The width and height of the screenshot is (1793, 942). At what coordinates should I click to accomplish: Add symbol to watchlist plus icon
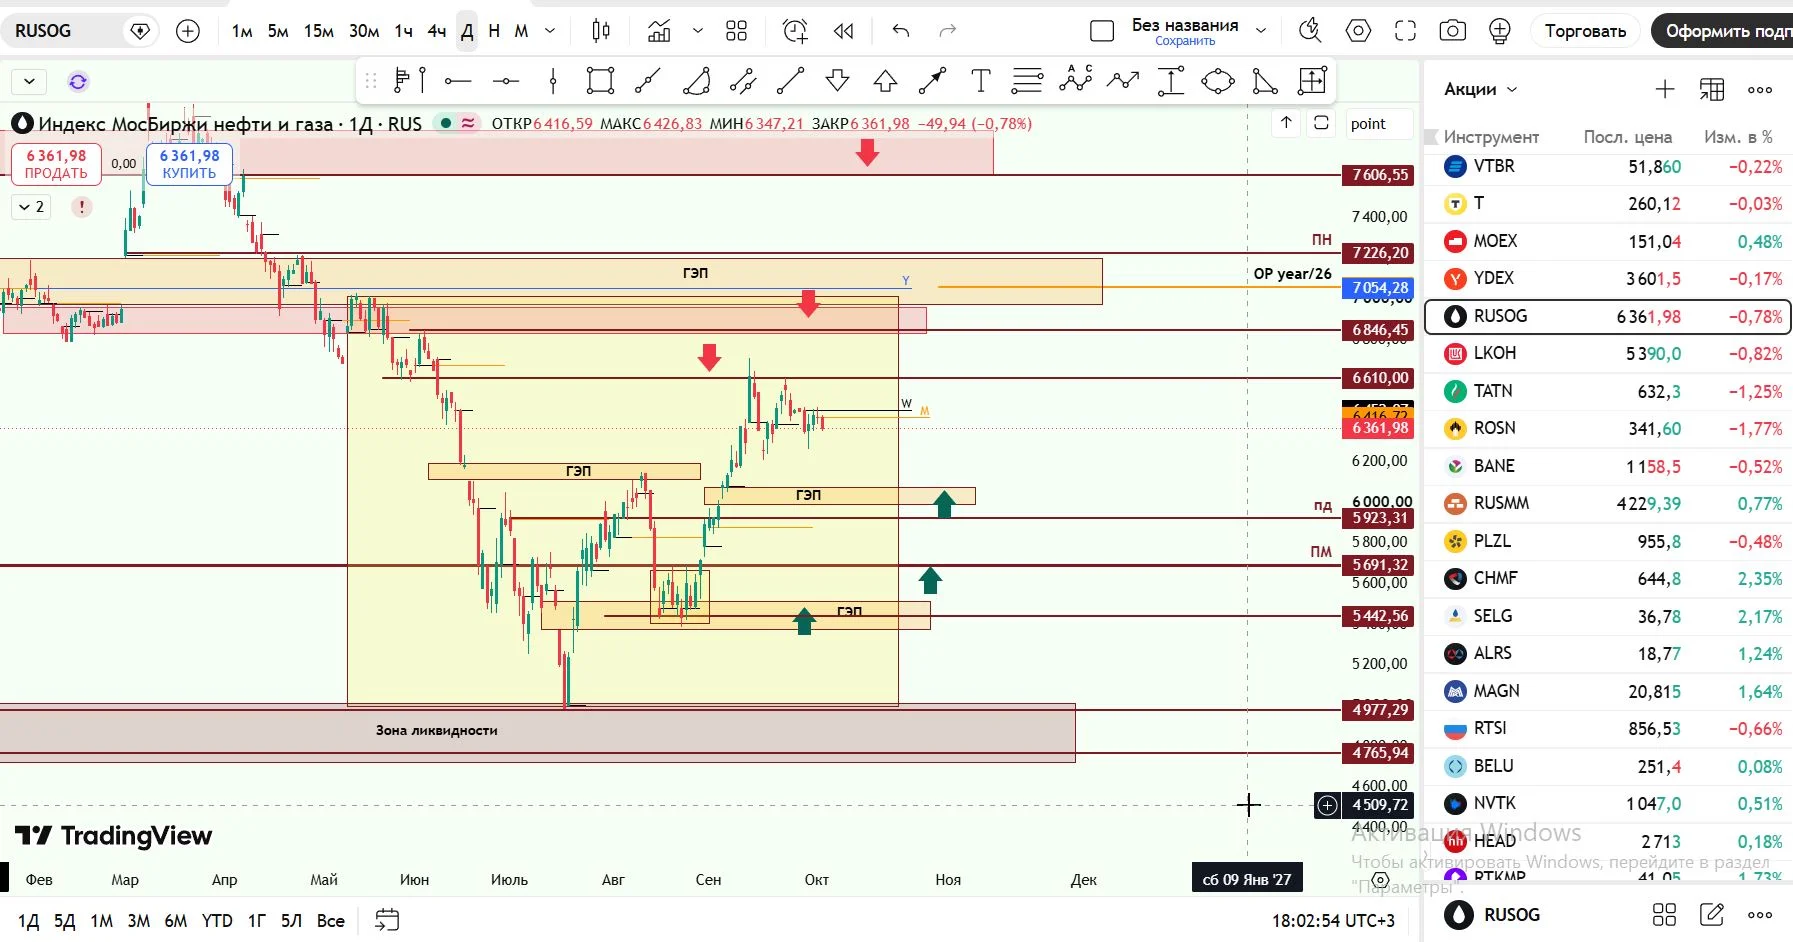[x=1665, y=89]
